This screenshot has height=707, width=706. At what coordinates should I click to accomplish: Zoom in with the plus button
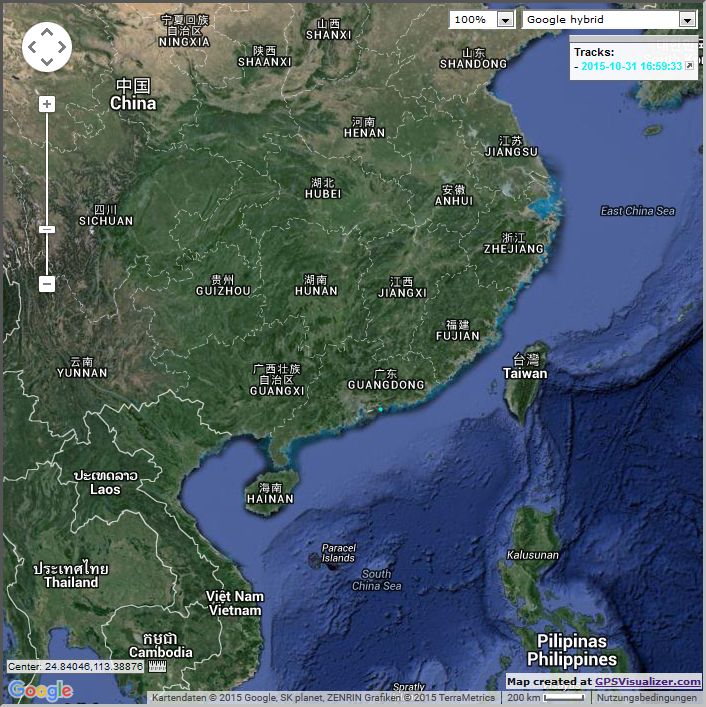(x=47, y=104)
